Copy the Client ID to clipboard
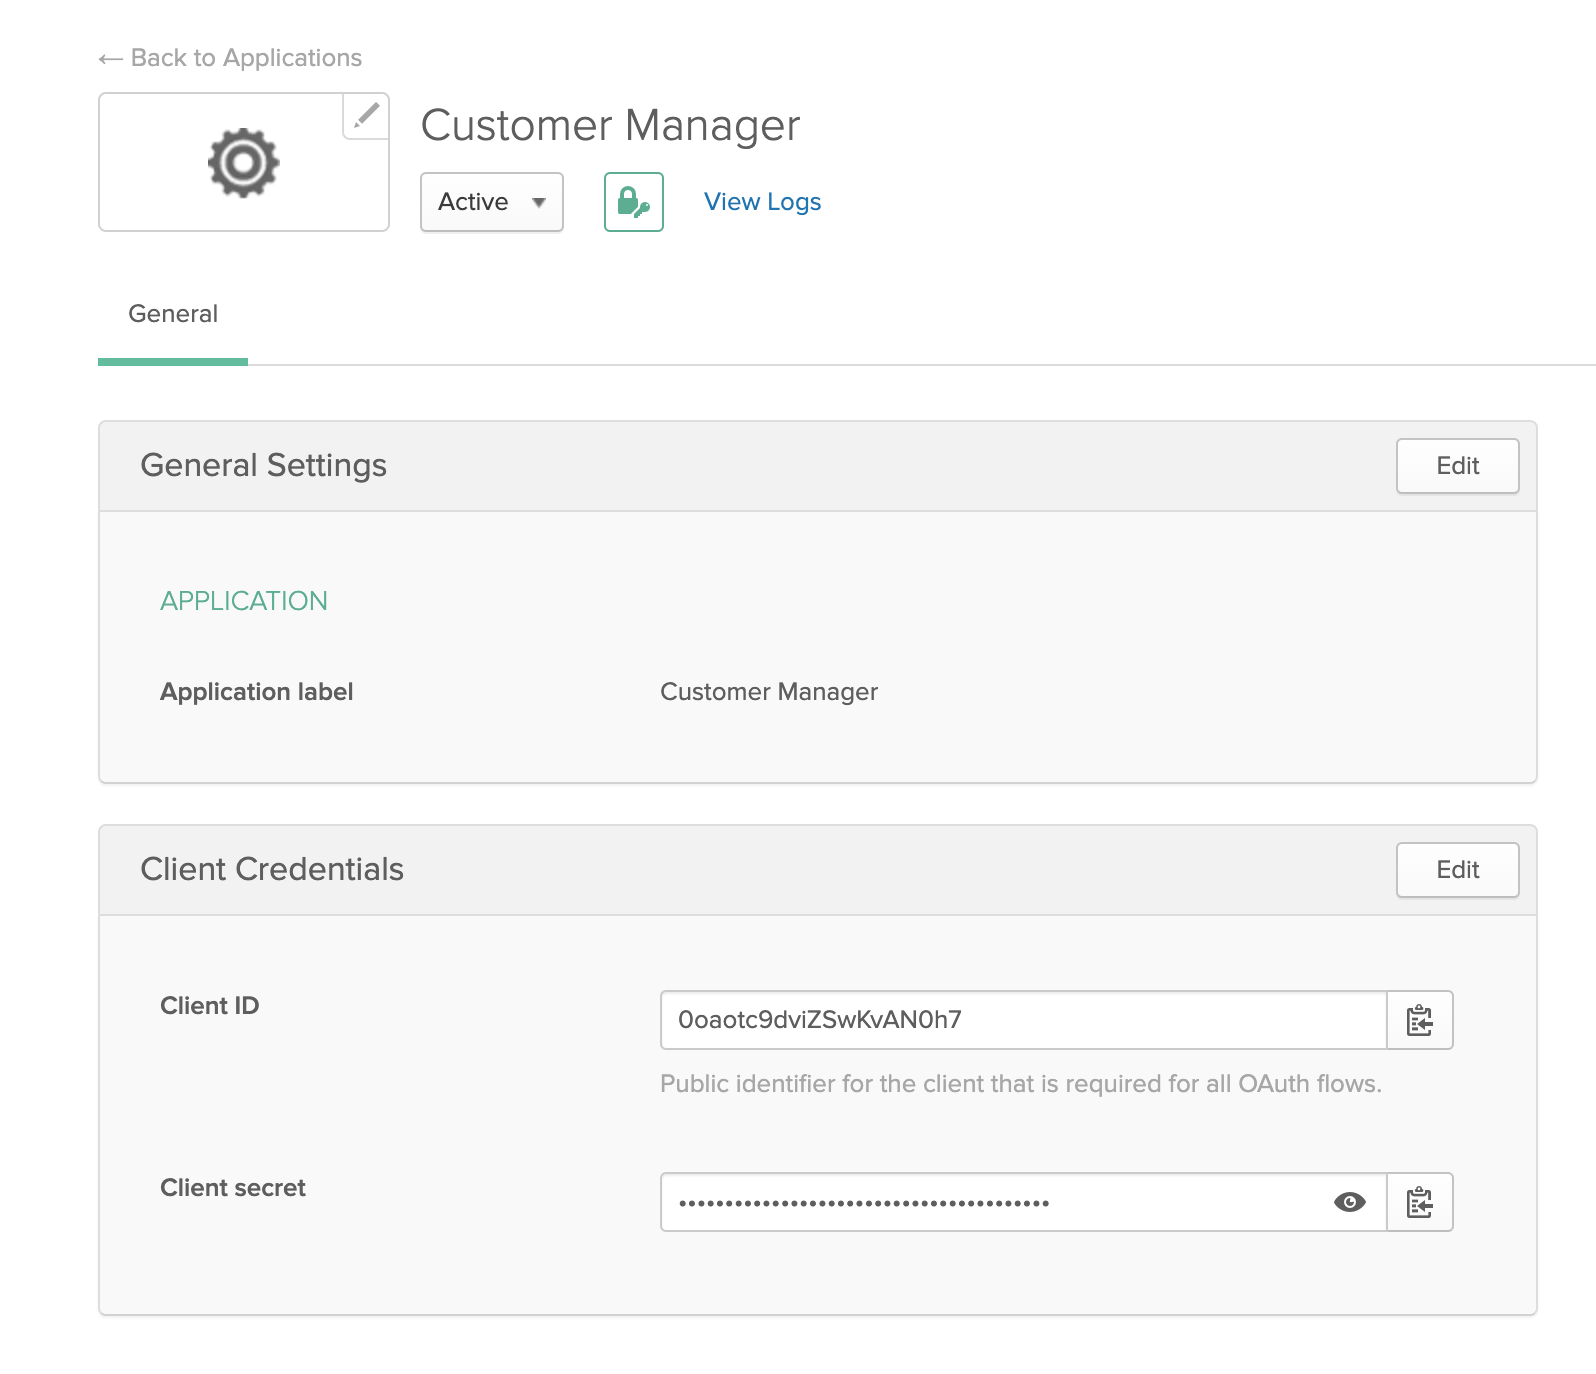 pyautogui.click(x=1419, y=1020)
